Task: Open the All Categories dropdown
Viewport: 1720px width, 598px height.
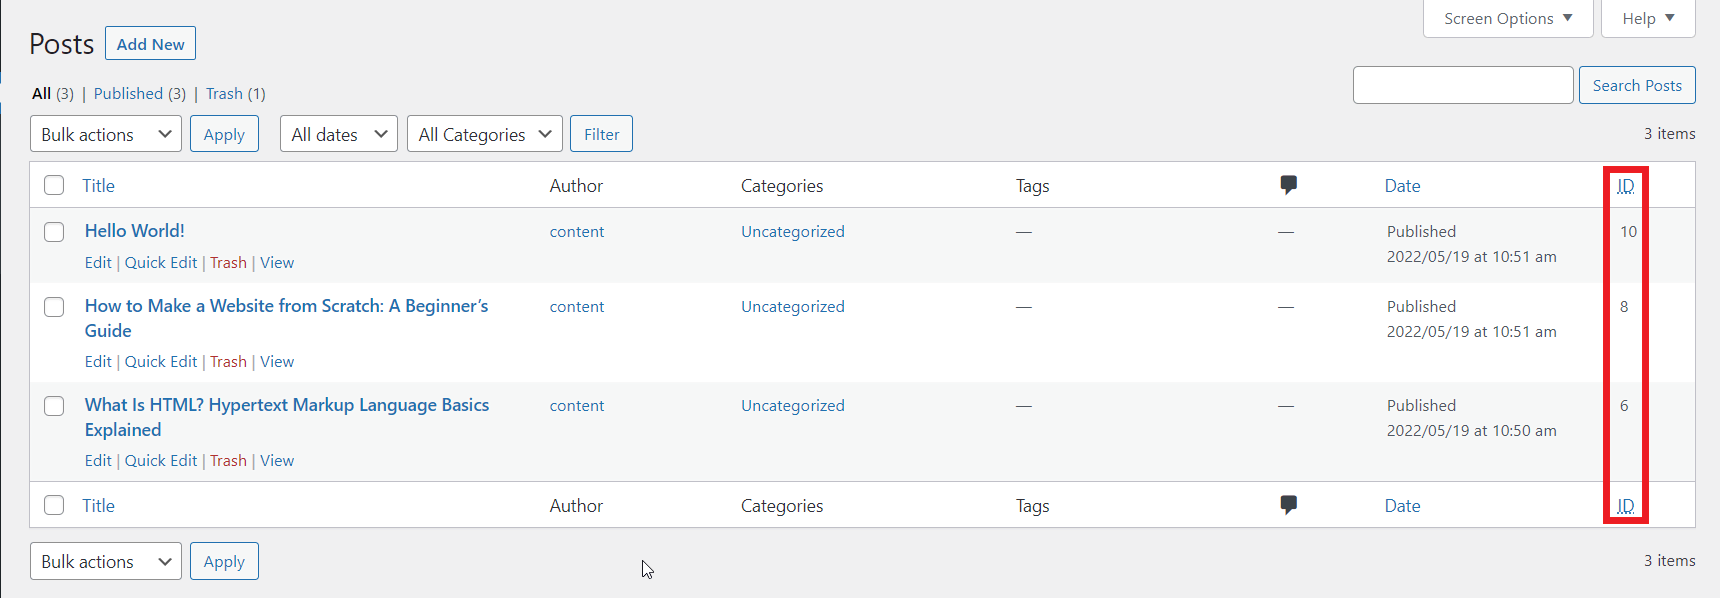Action: [484, 134]
